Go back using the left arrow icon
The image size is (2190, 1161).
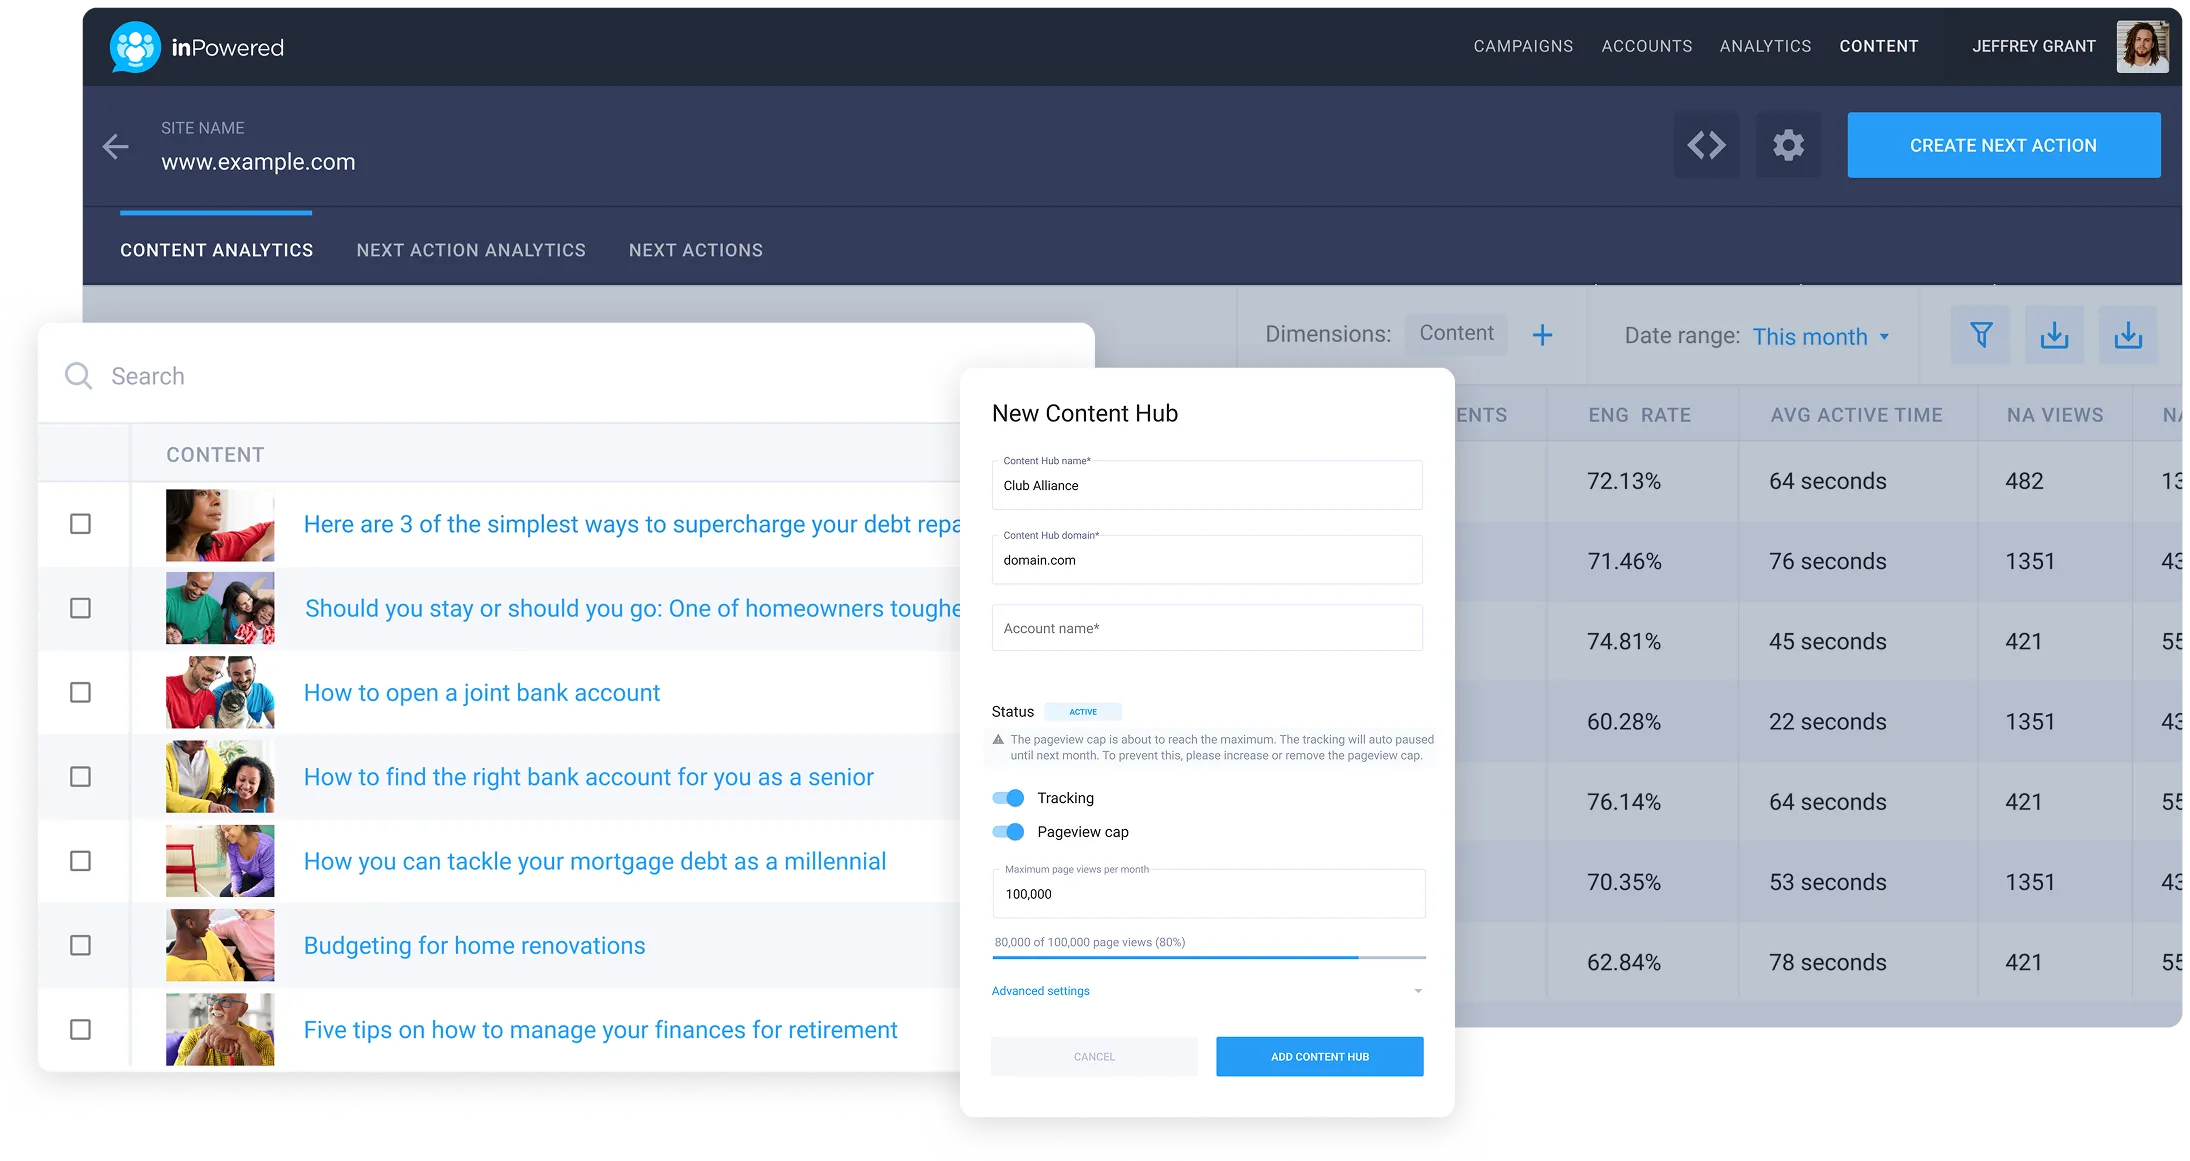pos(116,146)
